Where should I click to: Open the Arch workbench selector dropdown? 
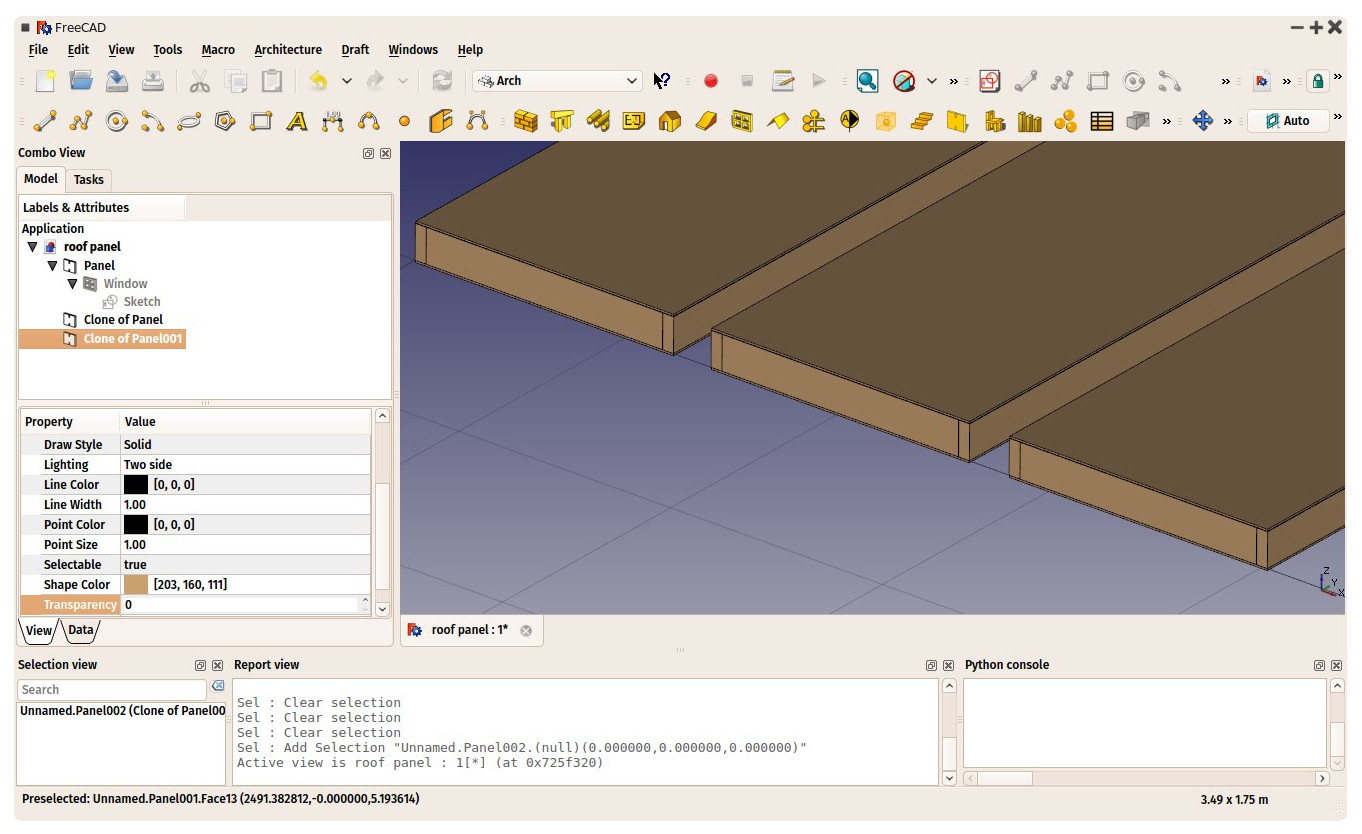coord(557,81)
